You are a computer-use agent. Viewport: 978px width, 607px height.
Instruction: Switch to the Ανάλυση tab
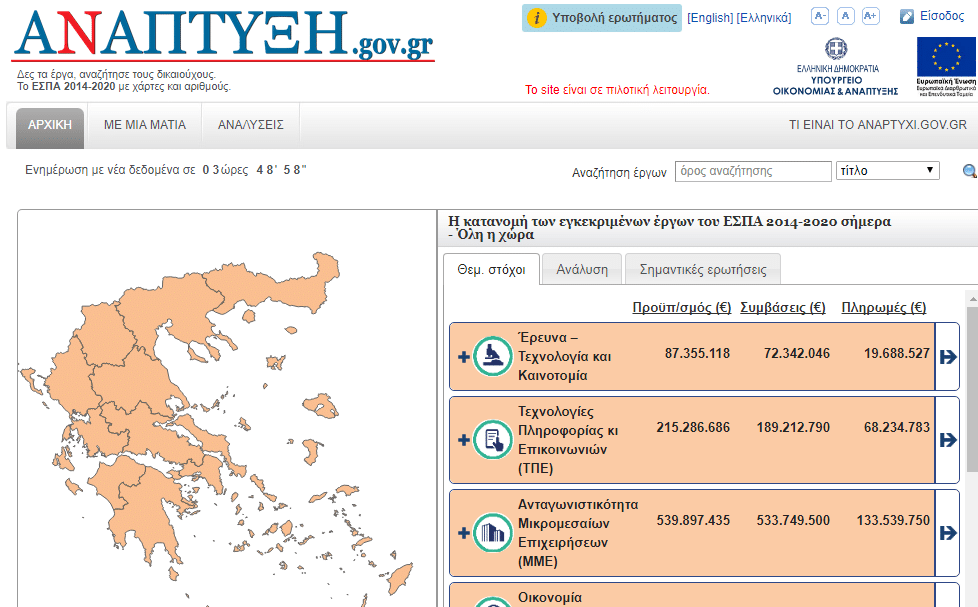(582, 270)
